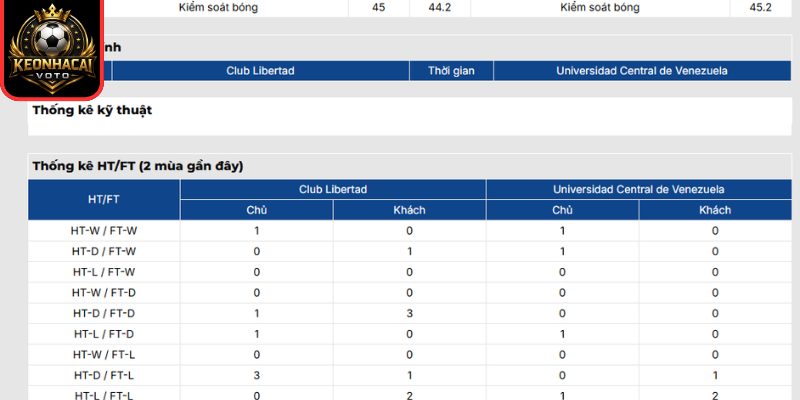Screen dimensions: 800x400
Task: Select the 'HT-W / FT-D' row label
Action: click(104, 293)
